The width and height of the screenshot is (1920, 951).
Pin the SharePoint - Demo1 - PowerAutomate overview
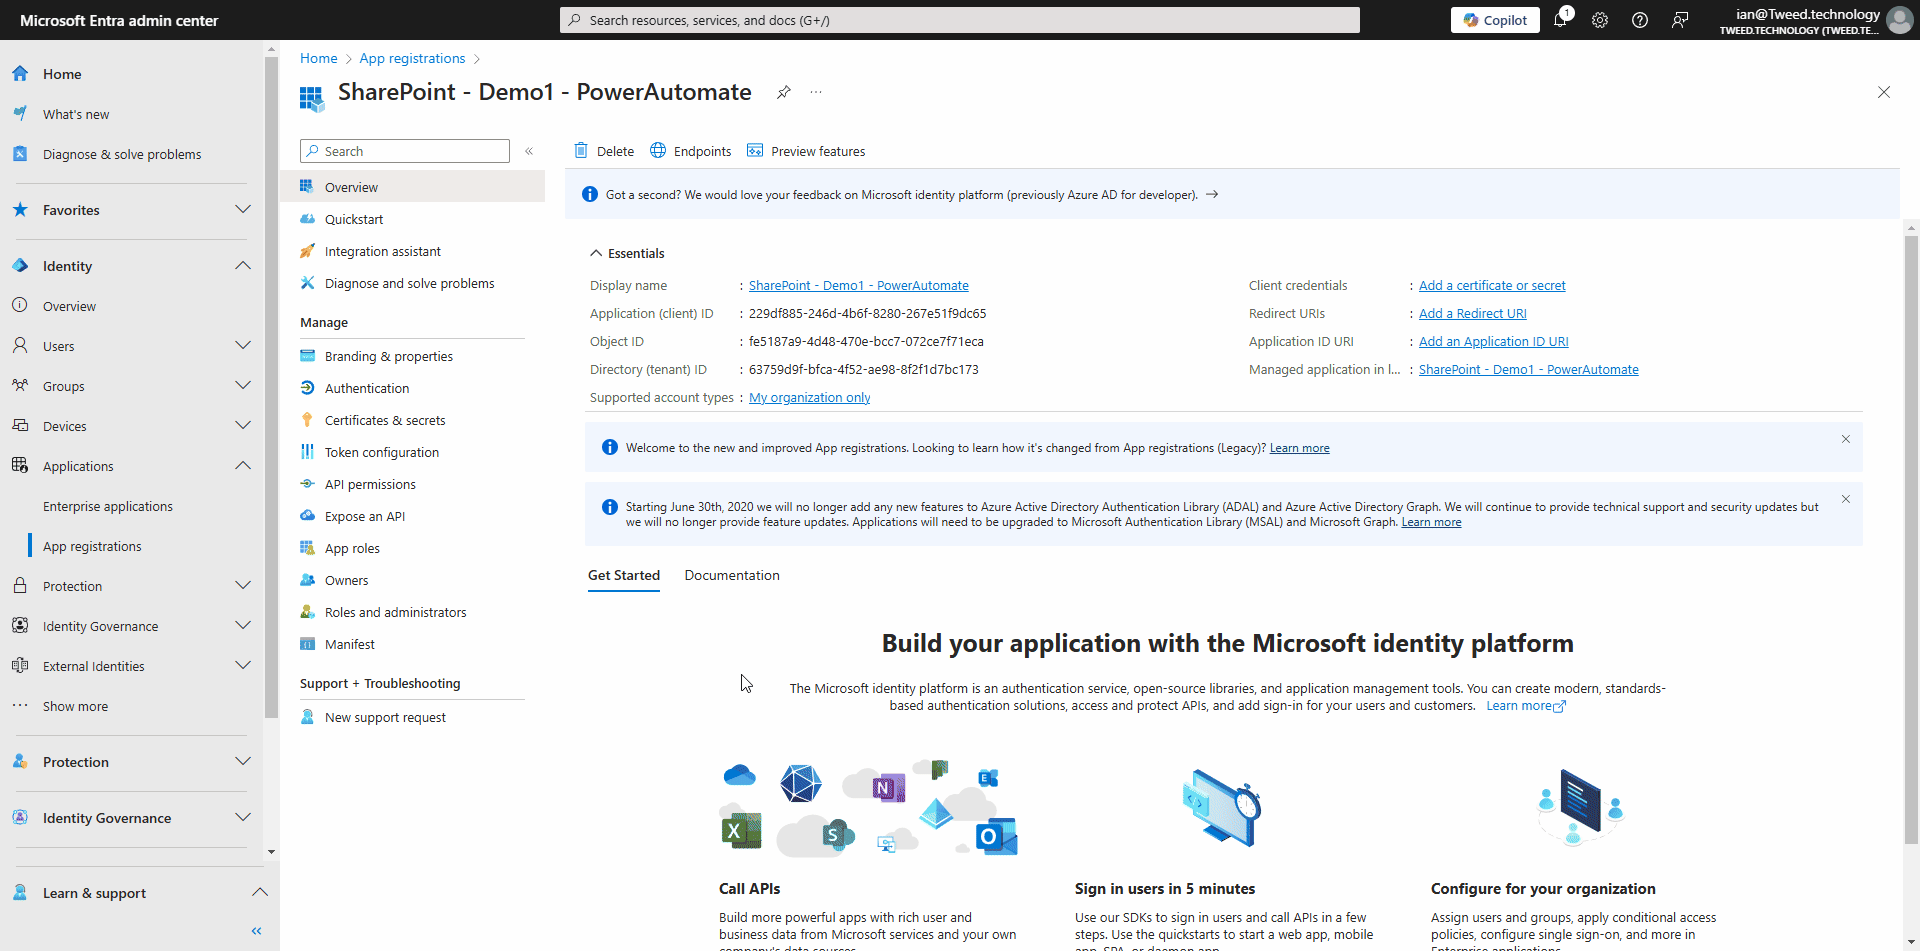[x=783, y=92]
